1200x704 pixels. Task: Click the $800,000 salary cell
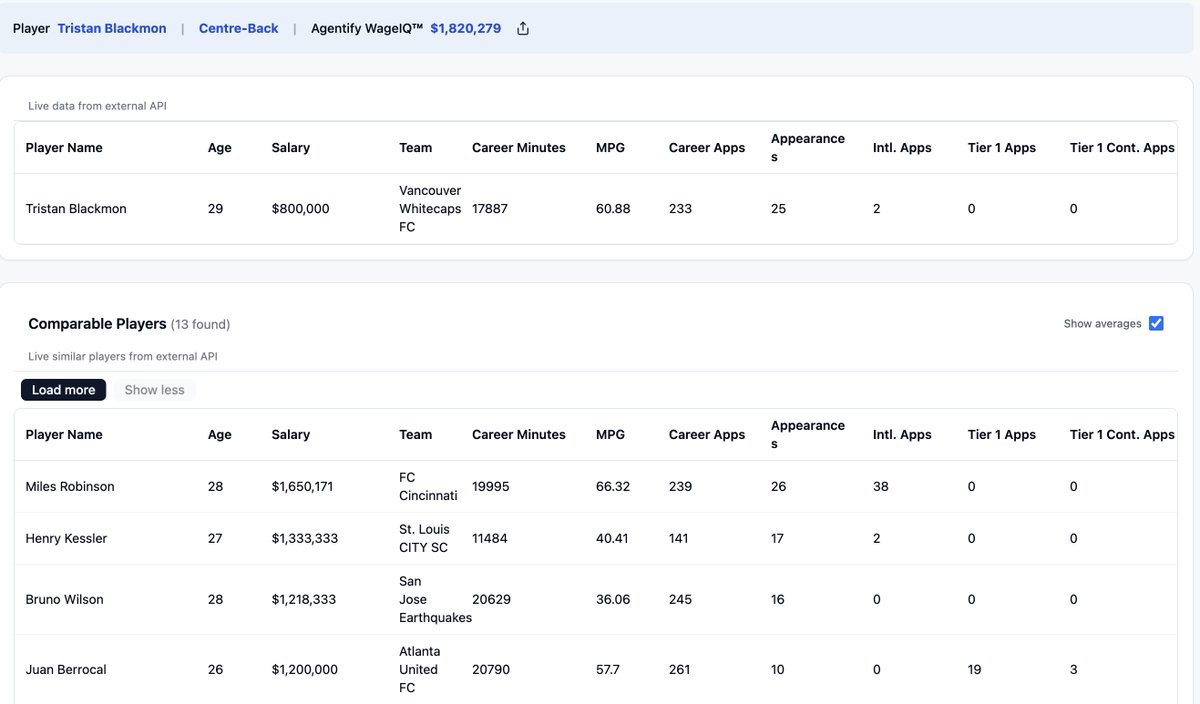[300, 209]
